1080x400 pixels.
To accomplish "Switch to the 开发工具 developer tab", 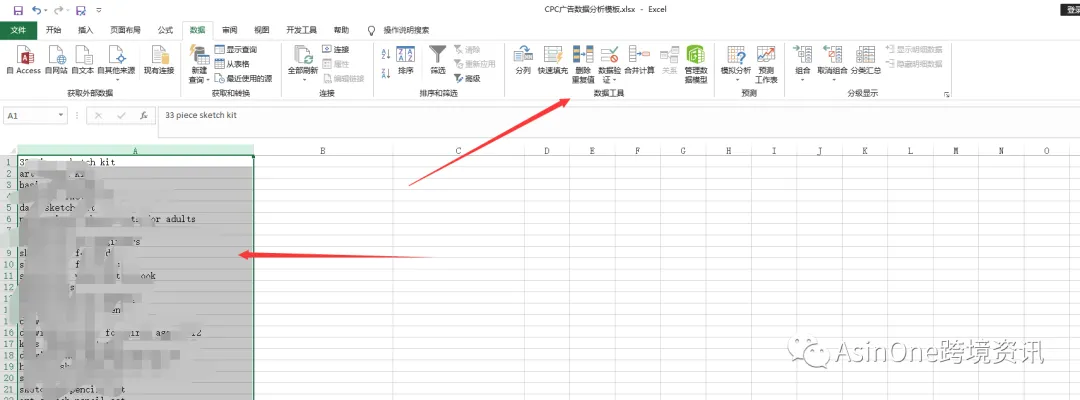I will [x=301, y=30].
